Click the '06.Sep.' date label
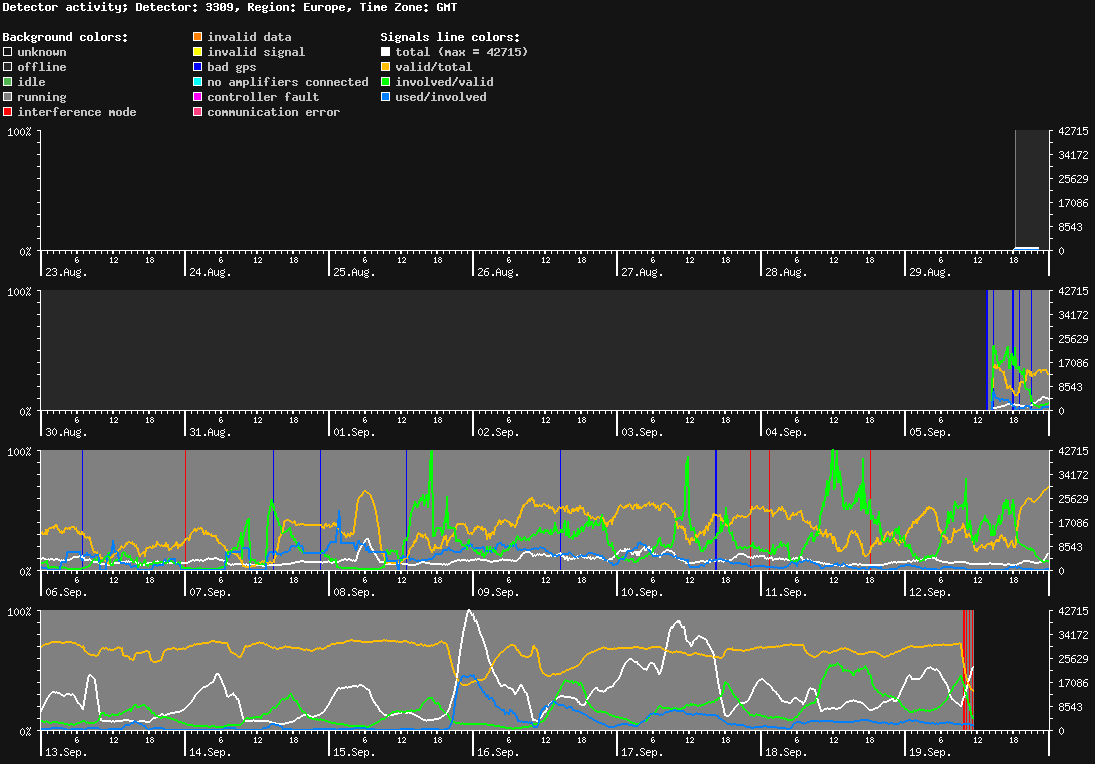Image resolution: width=1095 pixels, height=764 pixels. pyautogui.click(x=66, y=592)
